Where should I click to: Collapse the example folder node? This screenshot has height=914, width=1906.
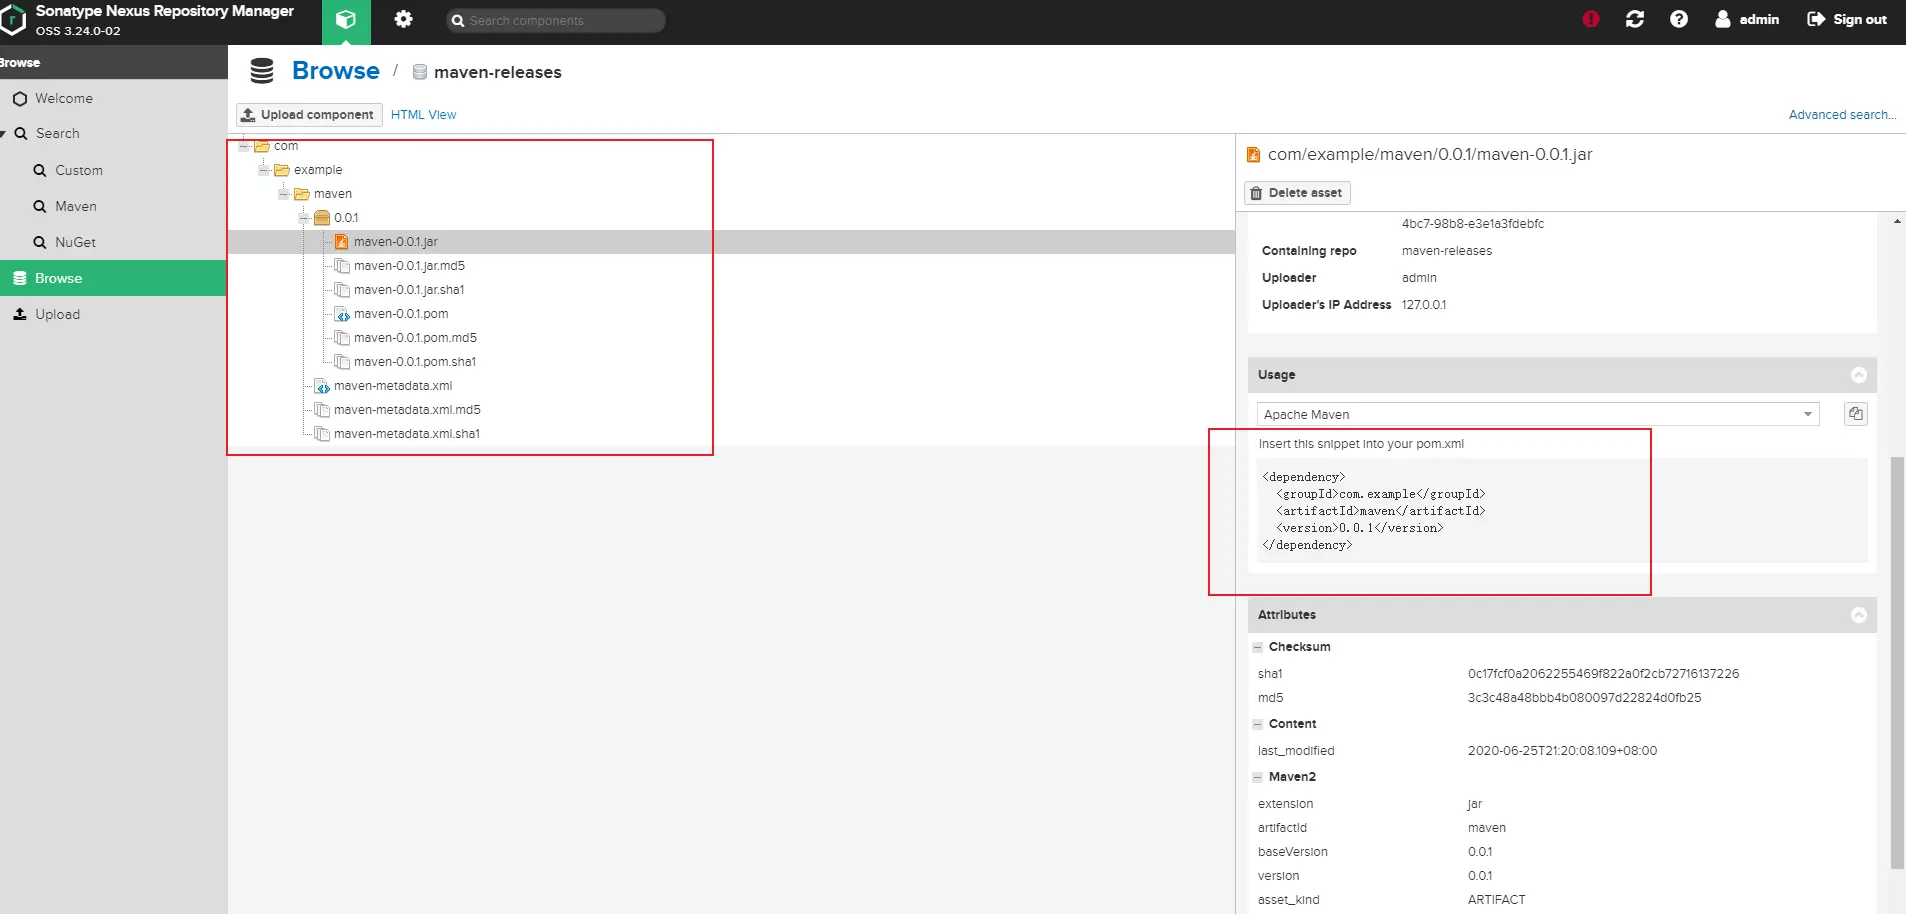click(x=264, y=170)
